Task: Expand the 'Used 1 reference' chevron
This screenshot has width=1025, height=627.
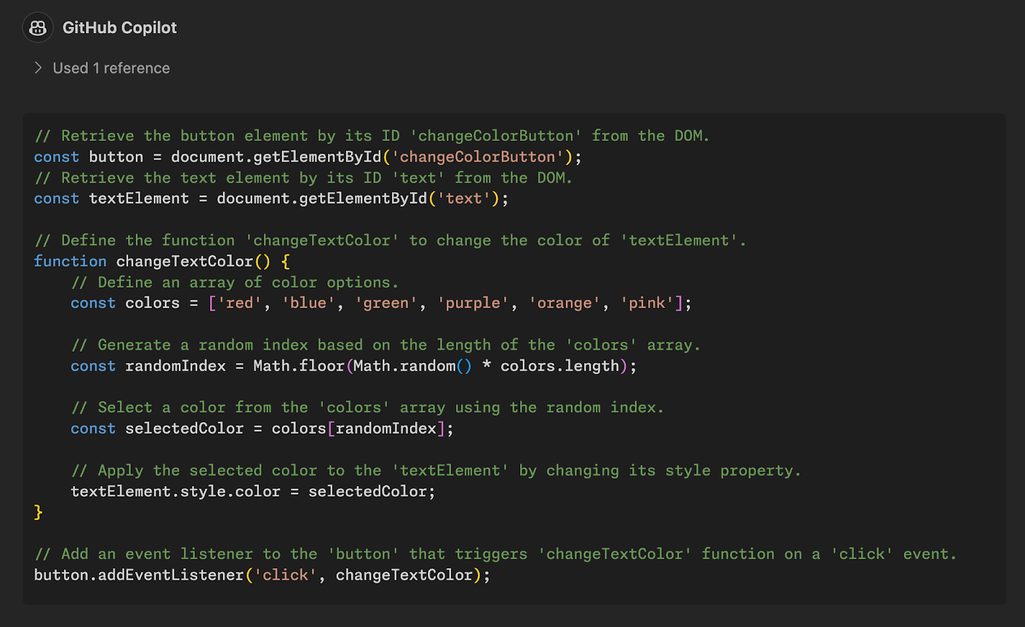Action: click(38, 68)
